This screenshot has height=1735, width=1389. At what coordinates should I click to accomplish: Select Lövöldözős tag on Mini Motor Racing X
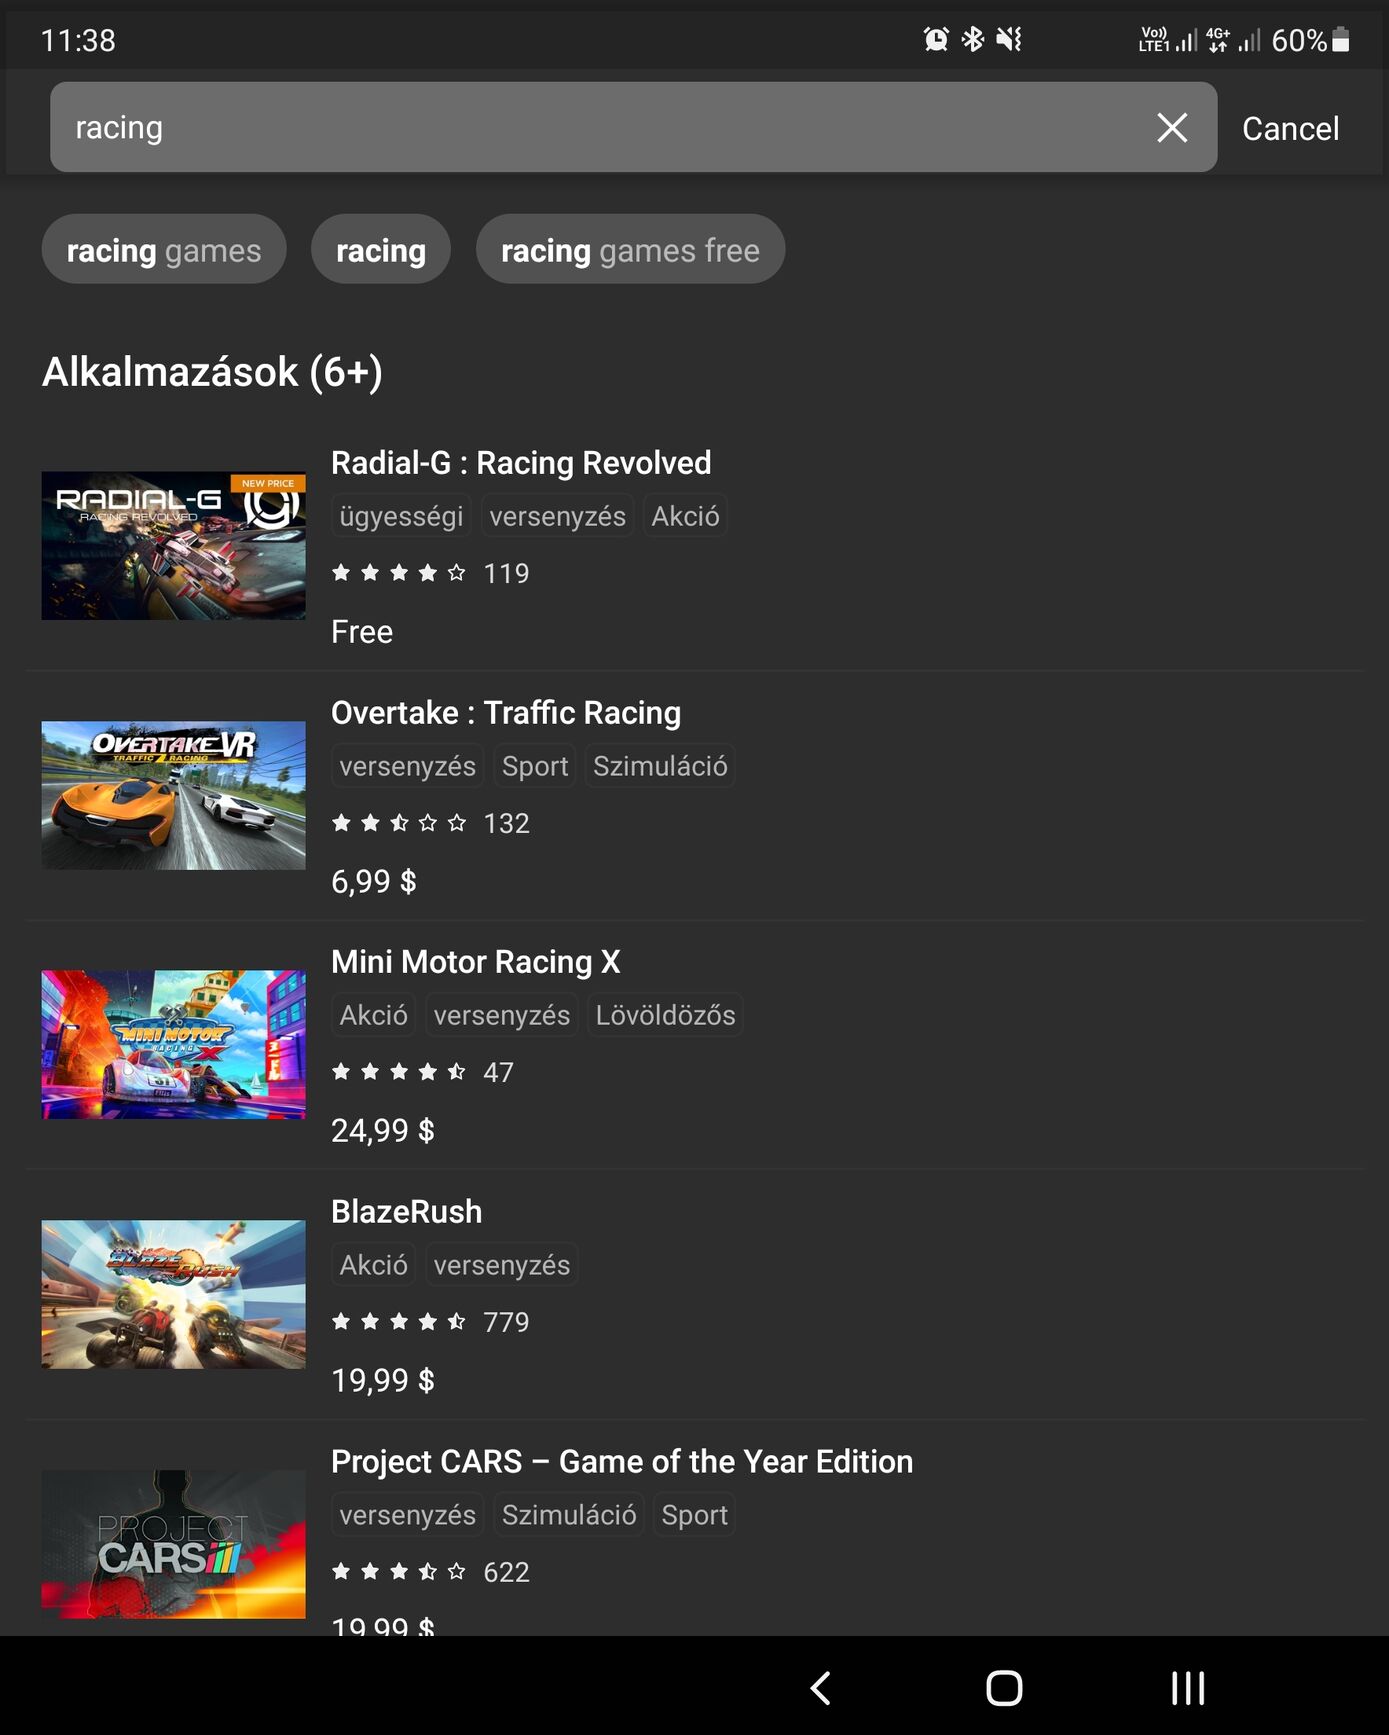pyautogui.click(x=665, y=1015)
